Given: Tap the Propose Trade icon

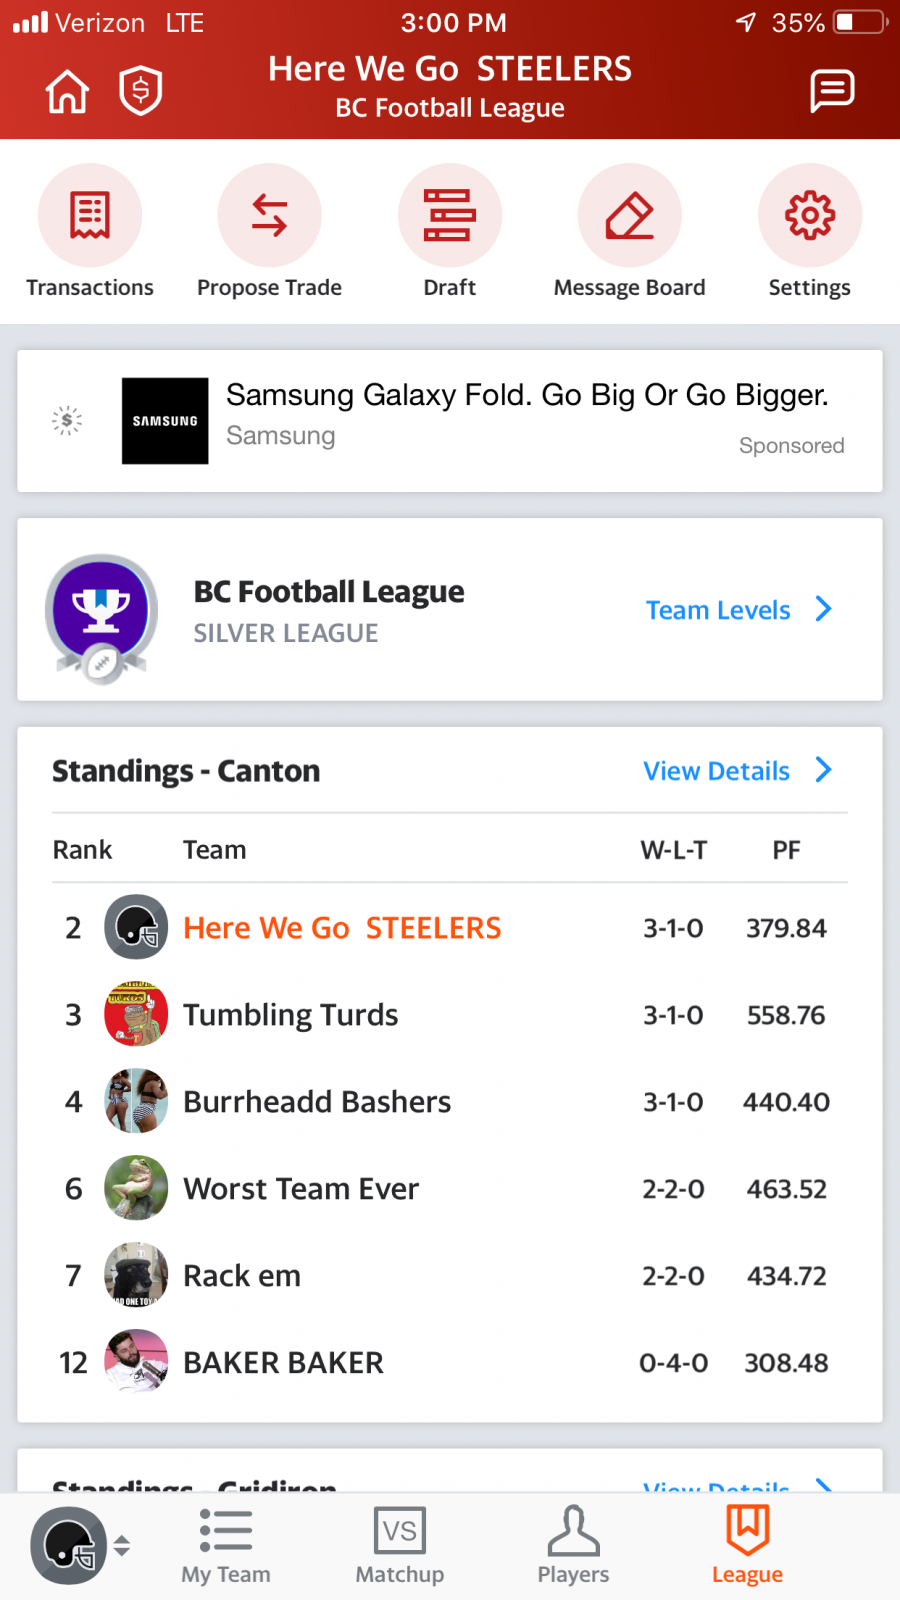Looking at the screenshot, I should (x=270, y=215).
